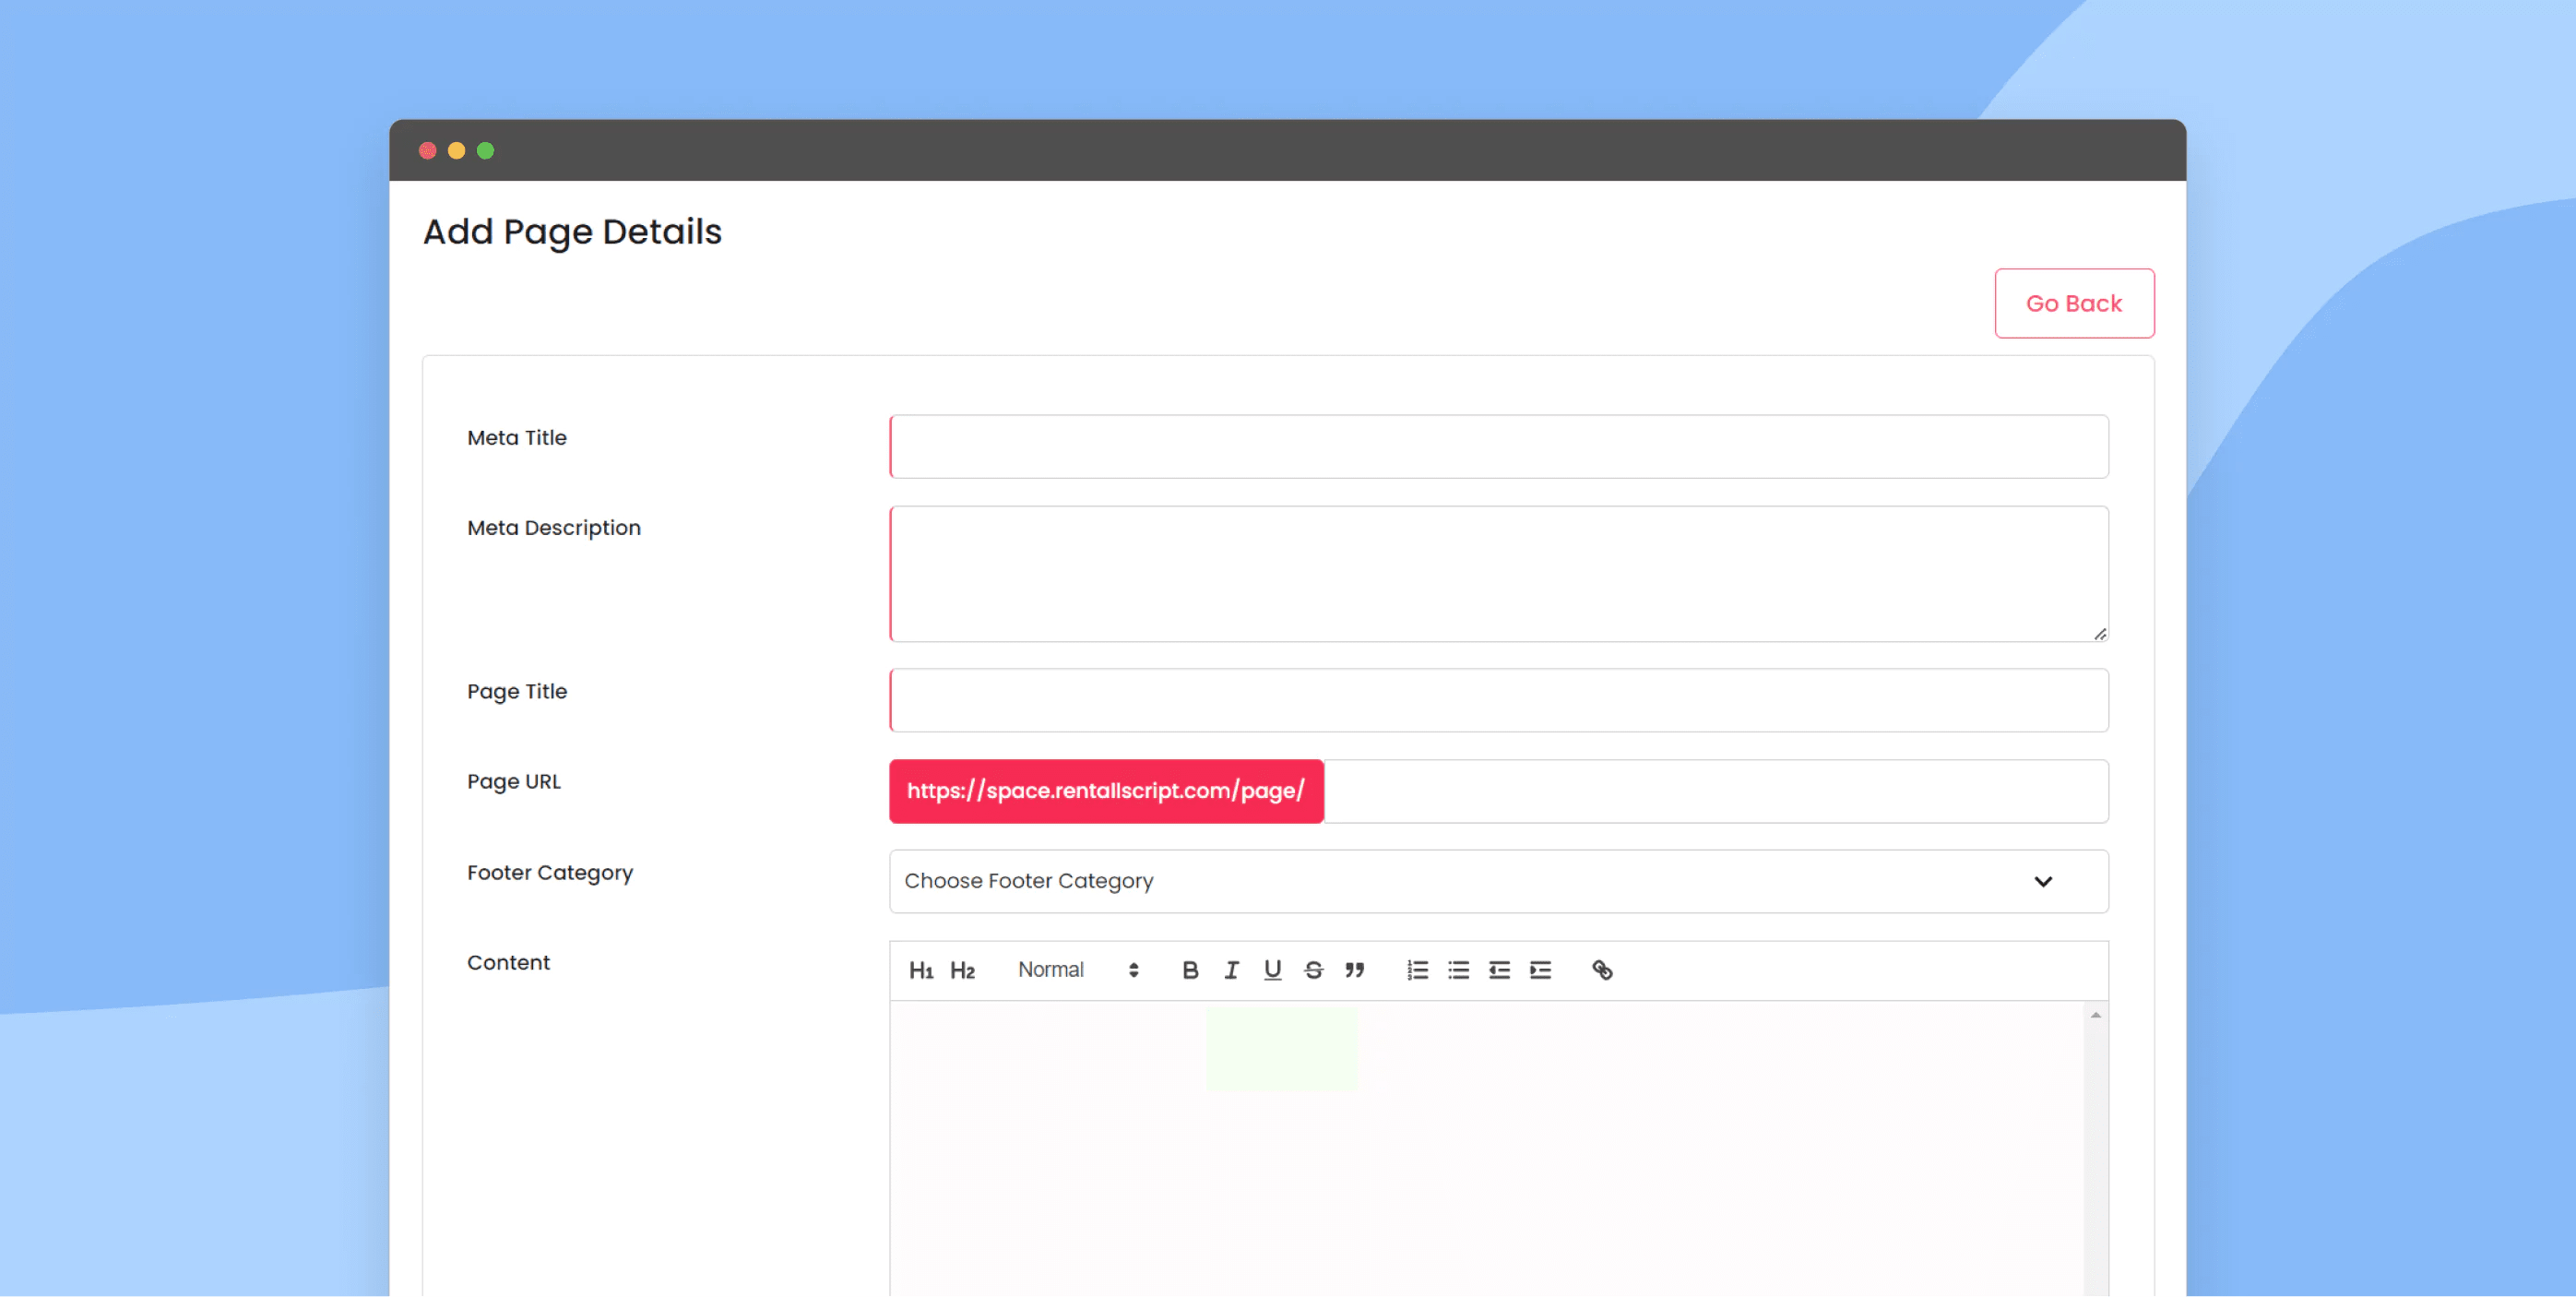Click the Meta Title label
Screen dimensions: 2576x1297
click(x=517, y=438)
